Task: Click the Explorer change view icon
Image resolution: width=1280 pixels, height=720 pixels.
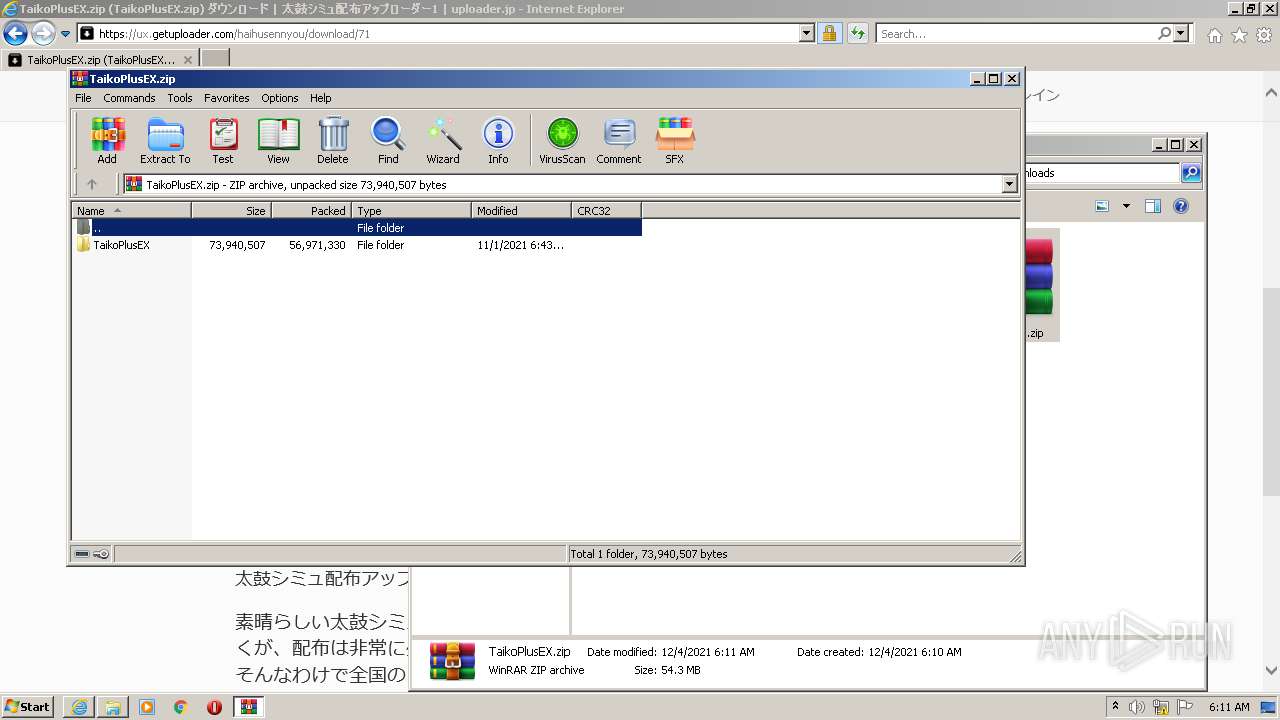Action: coord(1102,207)
